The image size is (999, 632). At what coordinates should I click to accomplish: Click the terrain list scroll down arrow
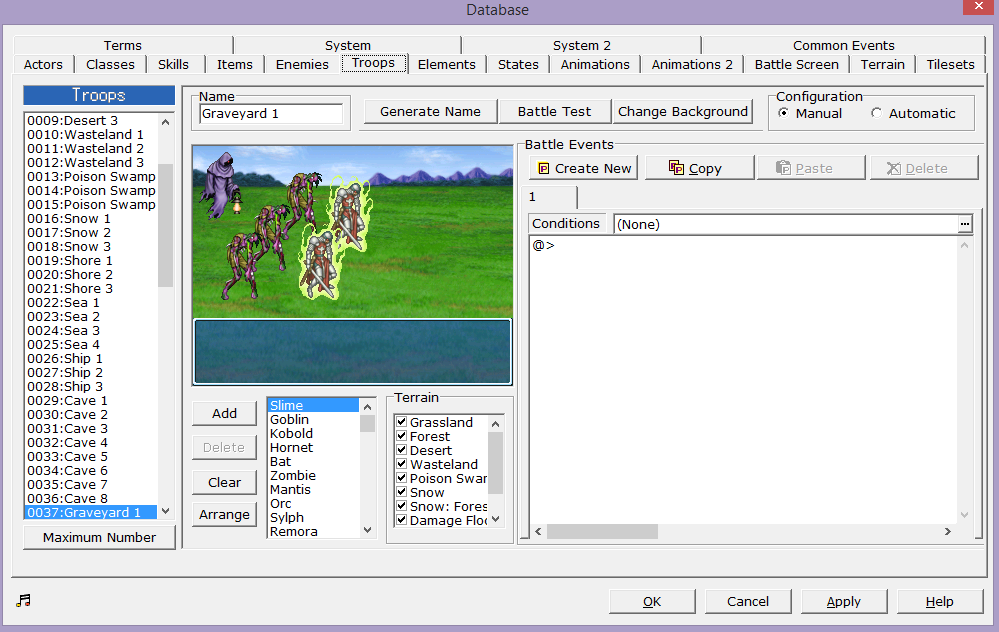pos(496,519)
